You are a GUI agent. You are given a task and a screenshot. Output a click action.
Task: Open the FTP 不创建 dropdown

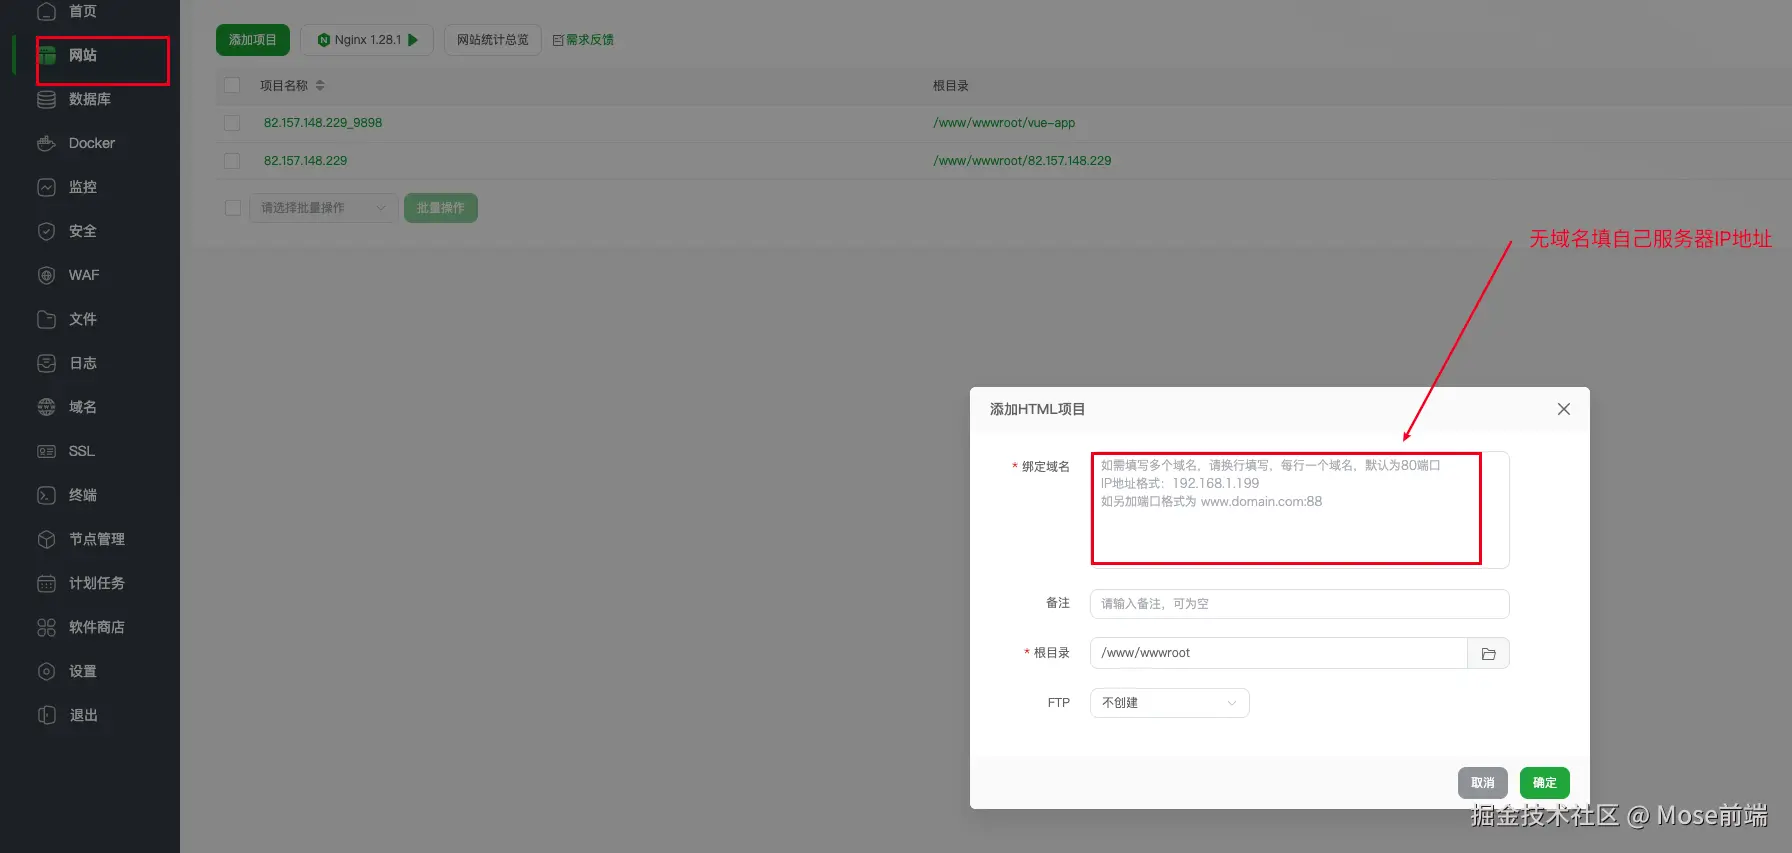coord(1169,703)
